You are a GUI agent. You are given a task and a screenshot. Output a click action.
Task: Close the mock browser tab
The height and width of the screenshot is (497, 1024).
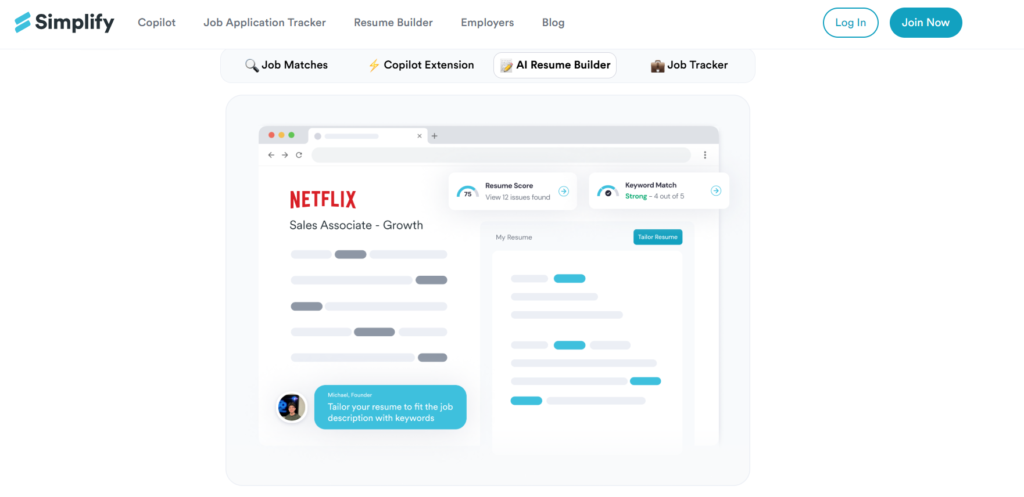[x=419, y=136]
